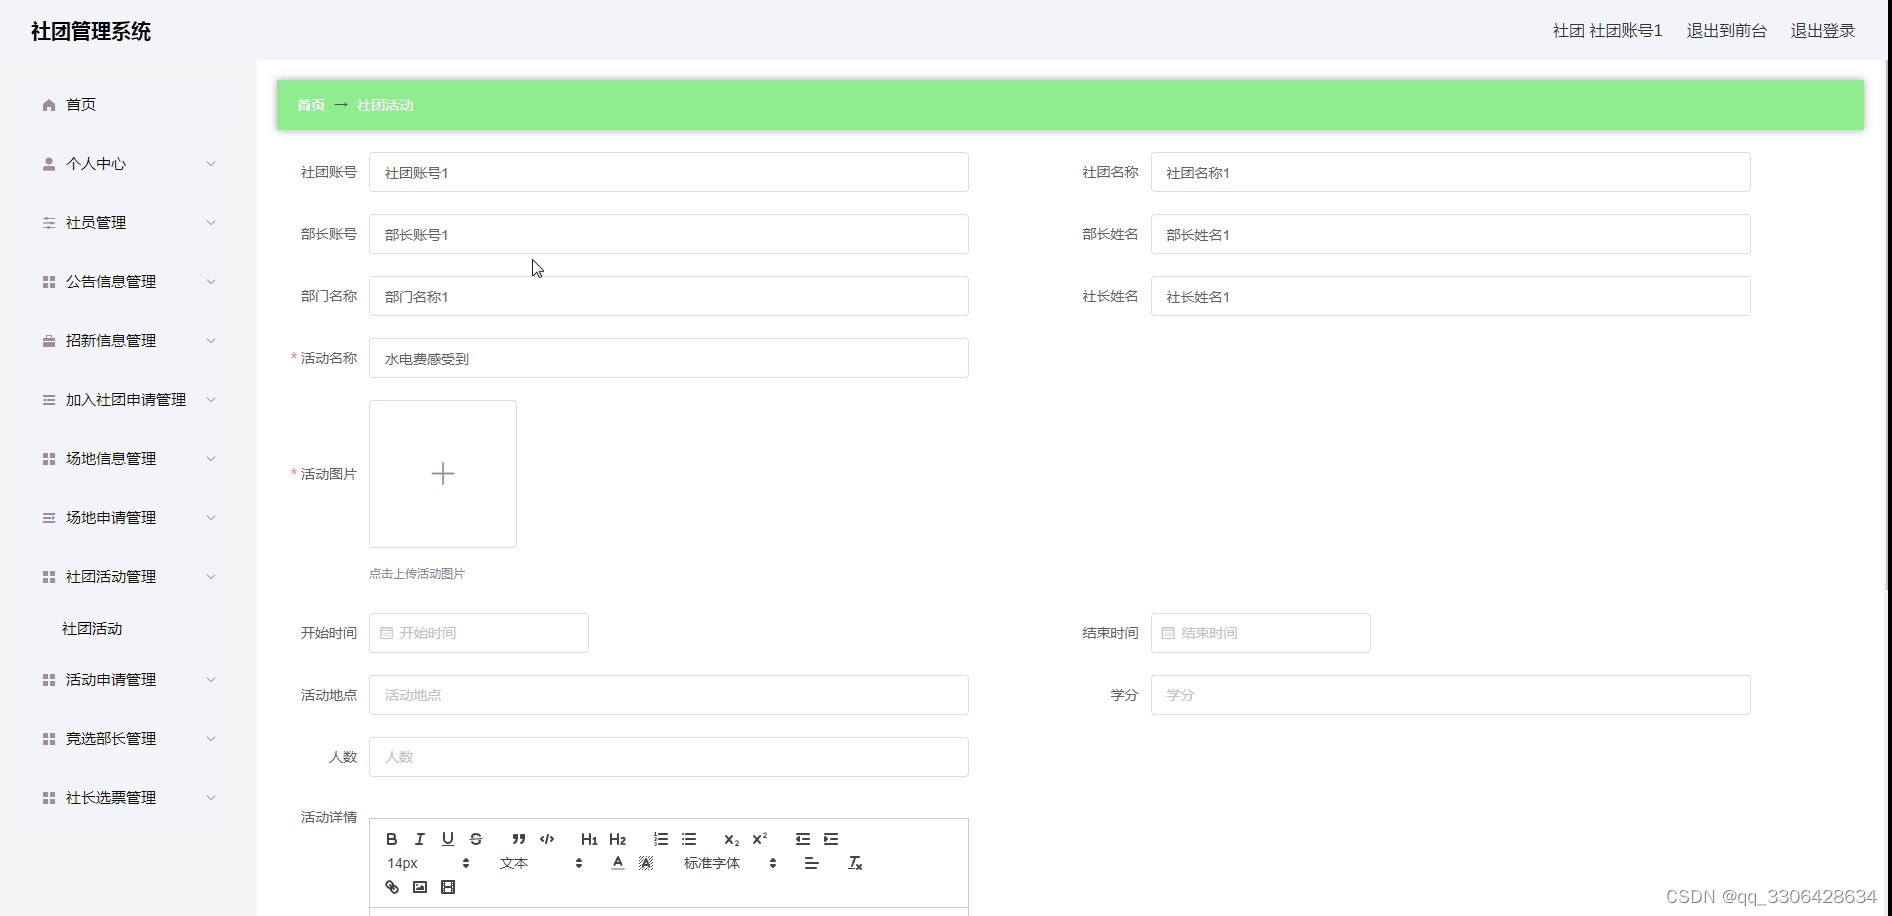Screen dimensions: 1892x916
Task: Insert a video into the editor
Action: [448, 887]
